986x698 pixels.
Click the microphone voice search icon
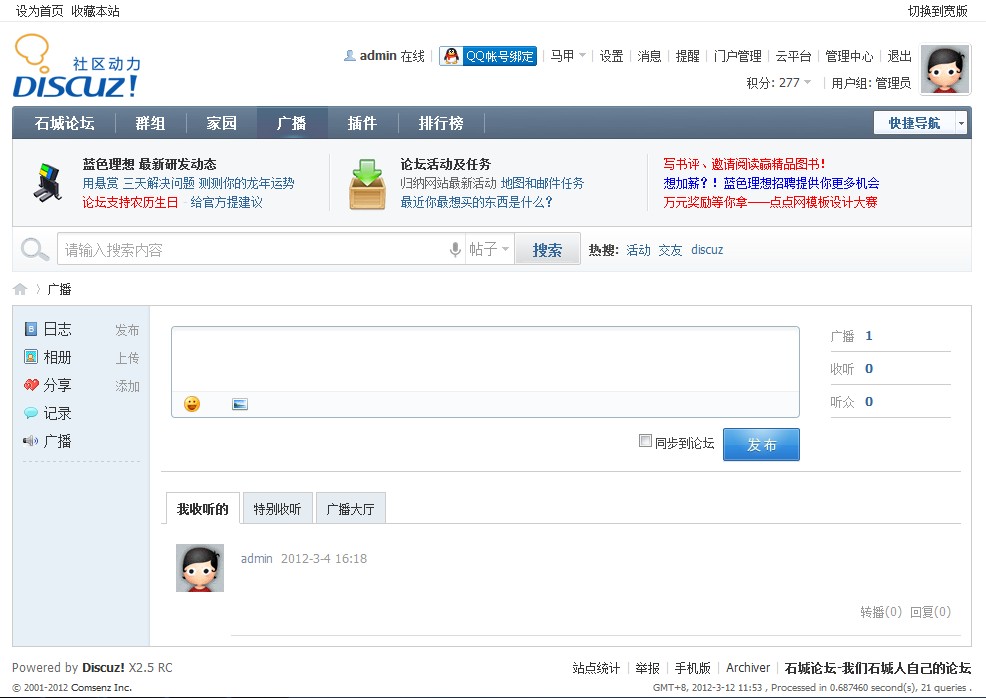(455, 250)
